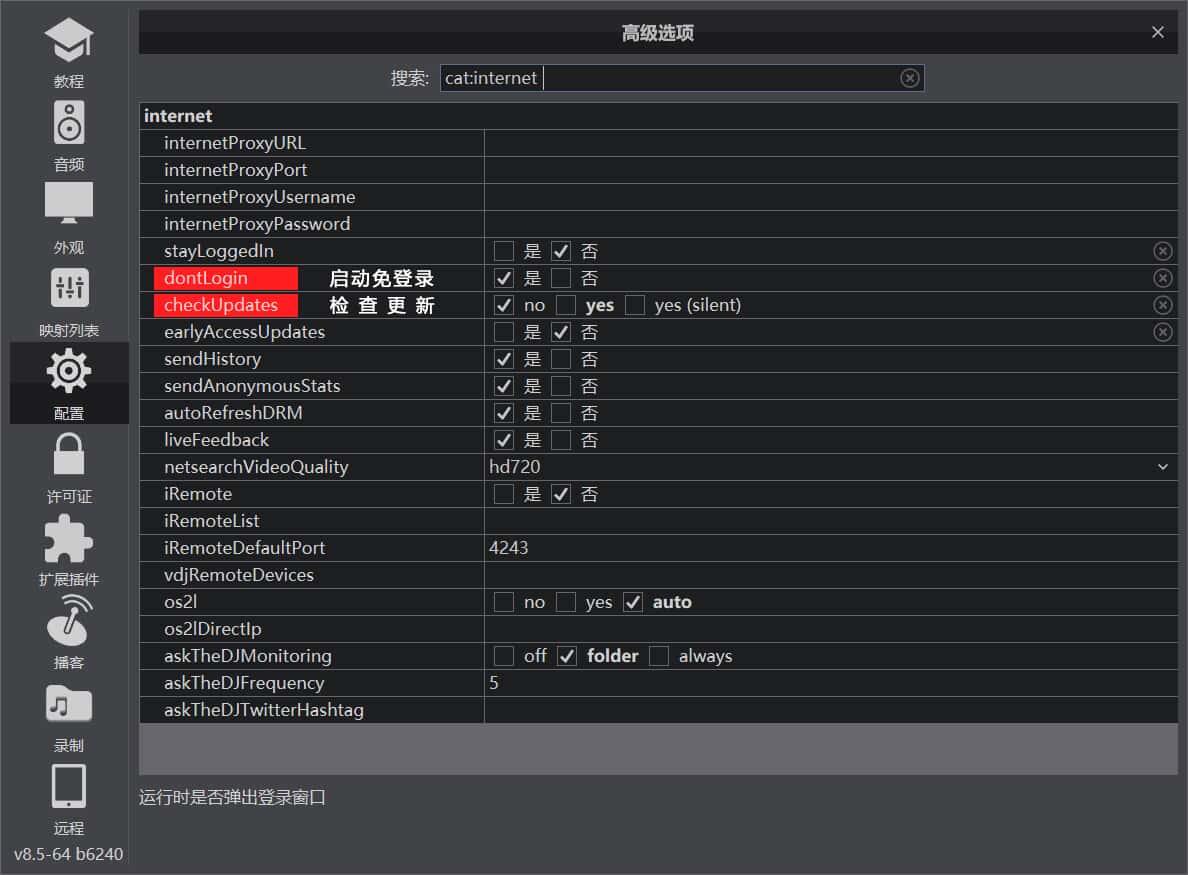Clear the search box text
Image resolution: width=1188 pixels, height=875 pixels.
tap(909, 78)
